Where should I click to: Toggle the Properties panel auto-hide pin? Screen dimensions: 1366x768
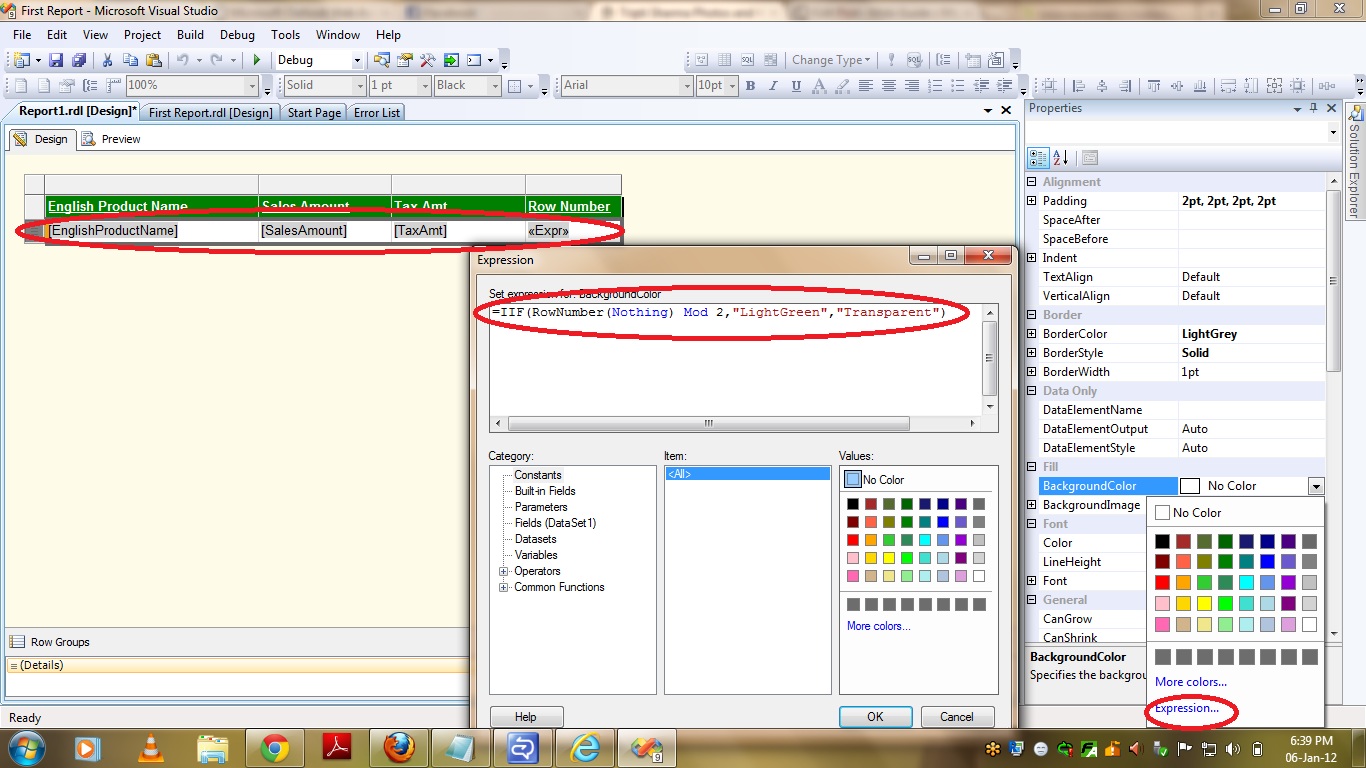click(x=1314, y=108)
